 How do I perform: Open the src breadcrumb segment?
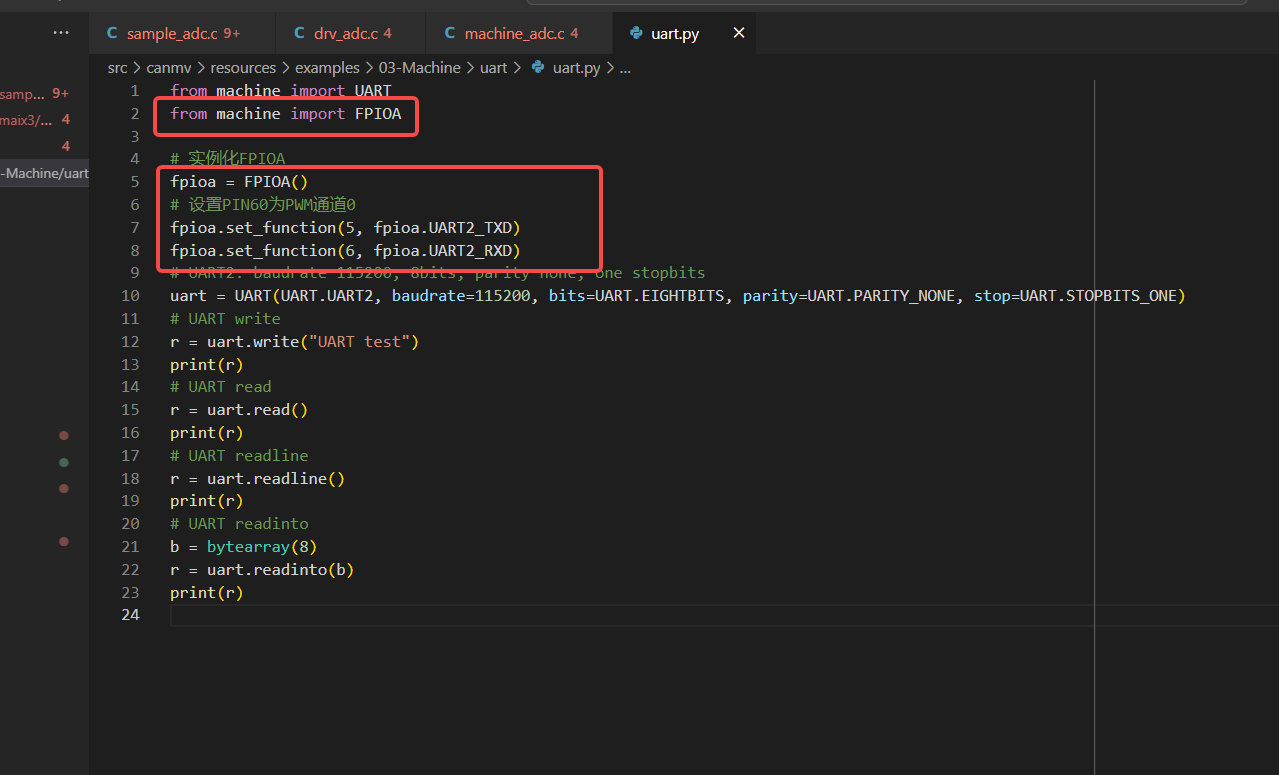118,68
